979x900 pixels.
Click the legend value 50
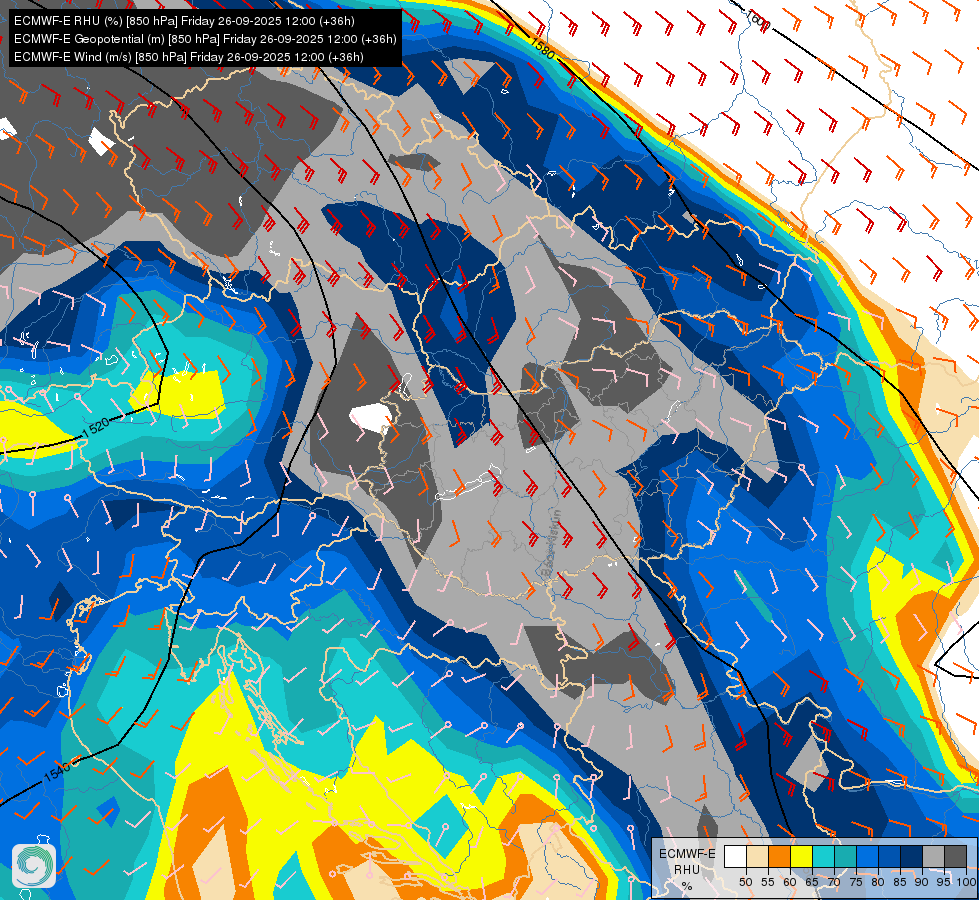(745, 882)
